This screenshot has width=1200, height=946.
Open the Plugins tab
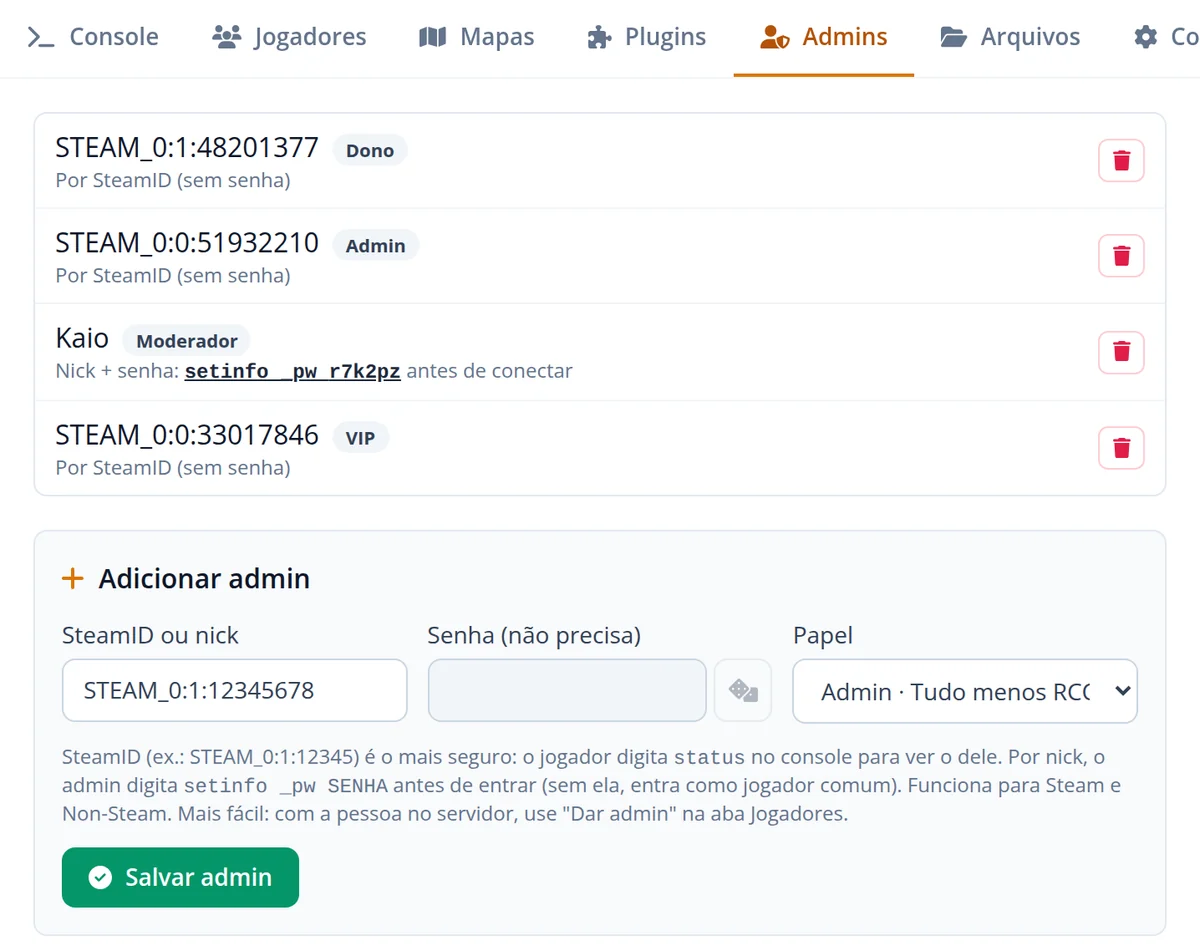click(647, 37)
